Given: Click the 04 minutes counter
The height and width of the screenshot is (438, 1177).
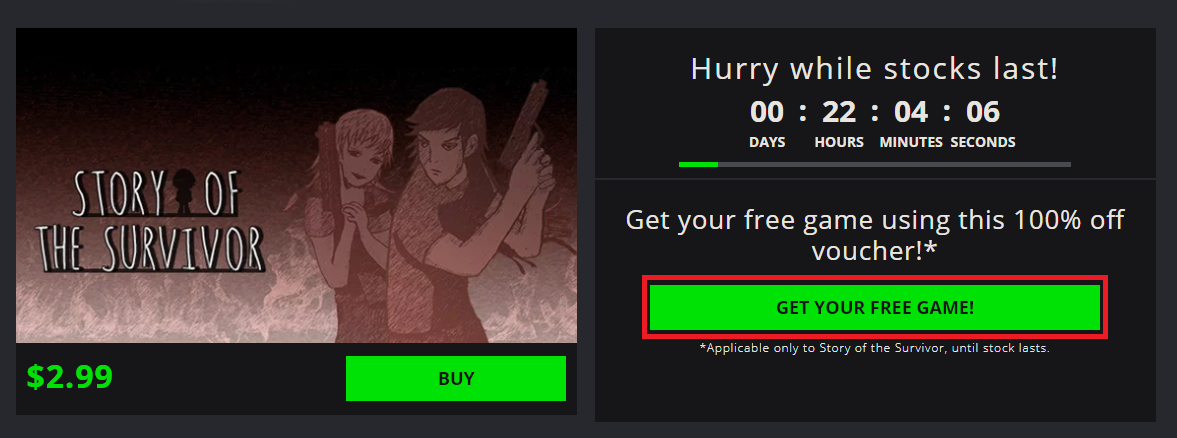Looking at the screenshot, I should [911, 112].
